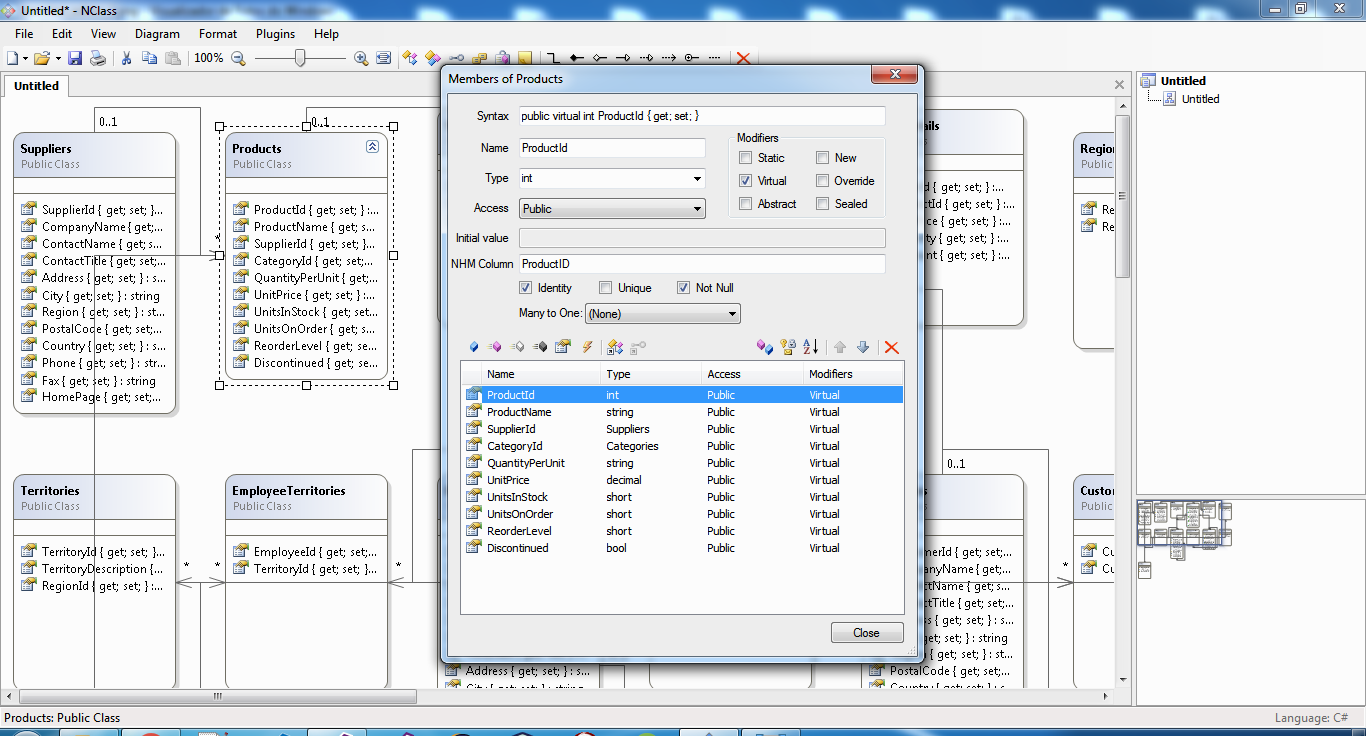Select the Untitled diagram tab
The height and width of the screenshot is (736, 1366).
(36, 86)
